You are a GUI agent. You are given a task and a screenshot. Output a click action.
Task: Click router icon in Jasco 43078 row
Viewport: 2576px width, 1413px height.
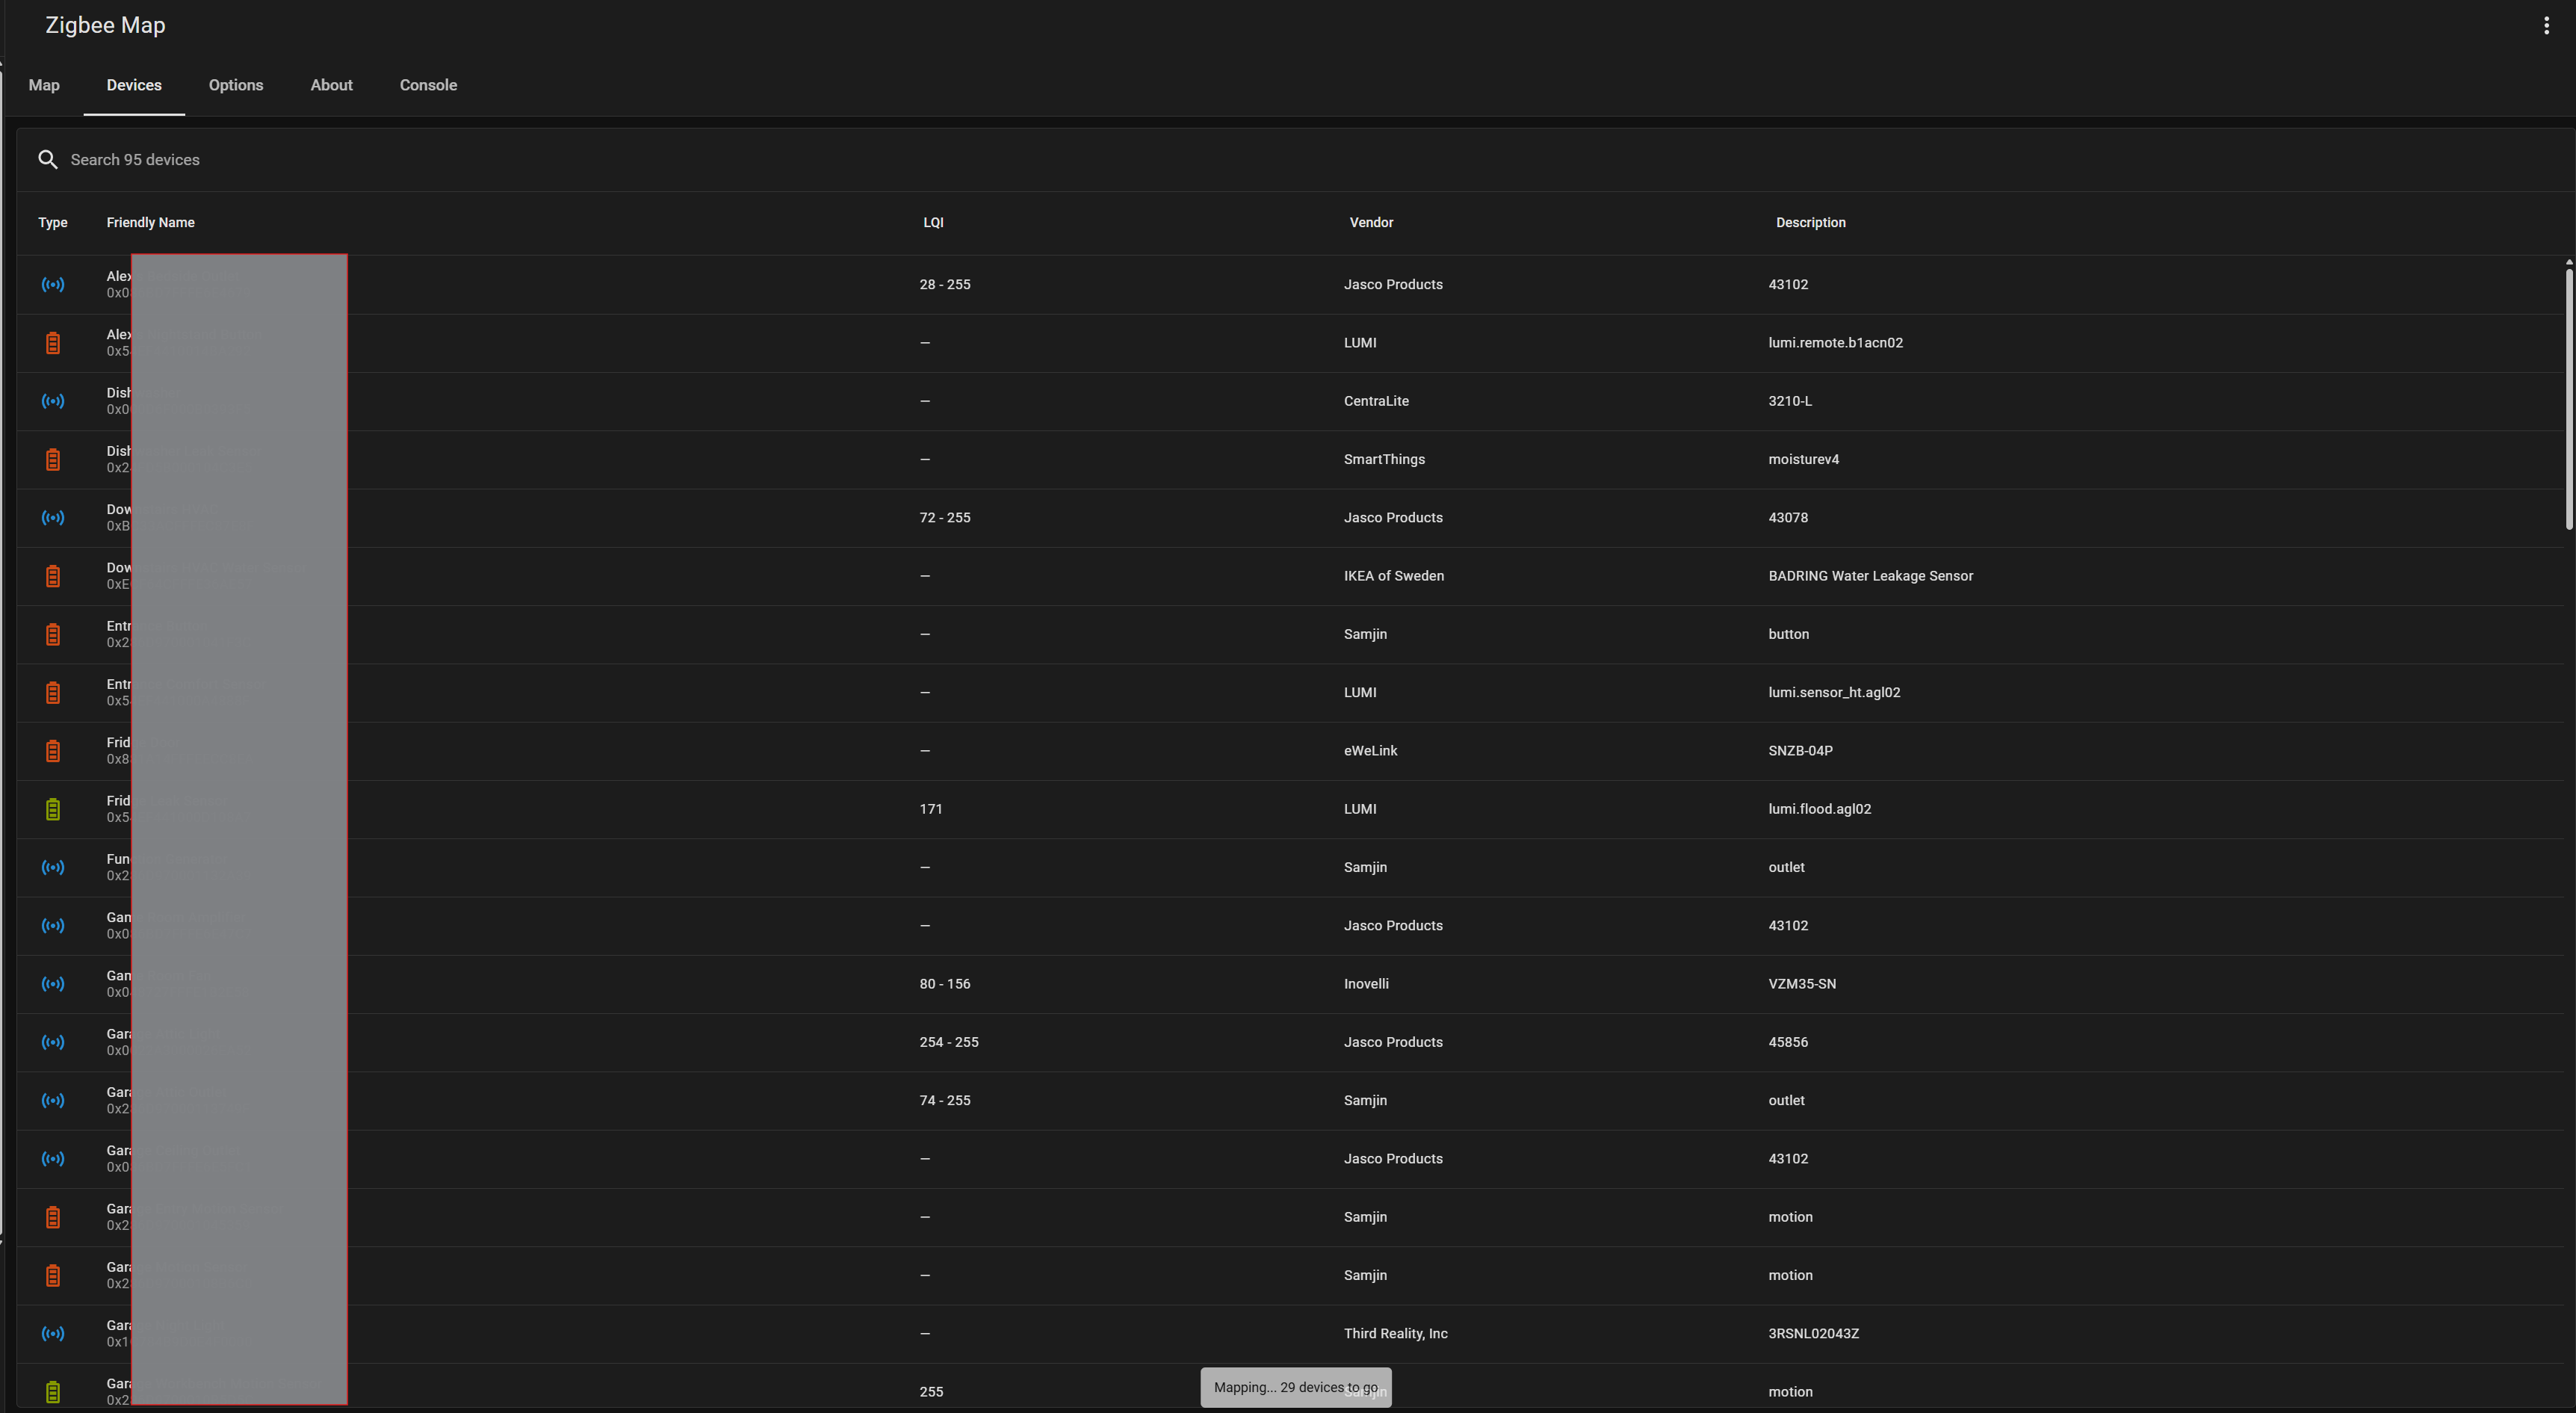pyautogui.click(x=53, y=518)
